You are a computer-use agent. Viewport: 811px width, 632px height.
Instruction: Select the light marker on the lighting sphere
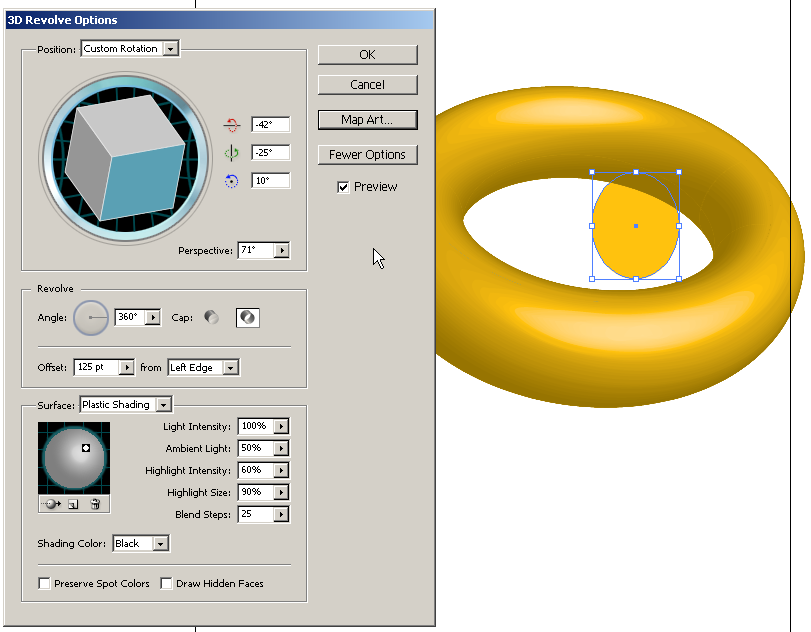86,448
